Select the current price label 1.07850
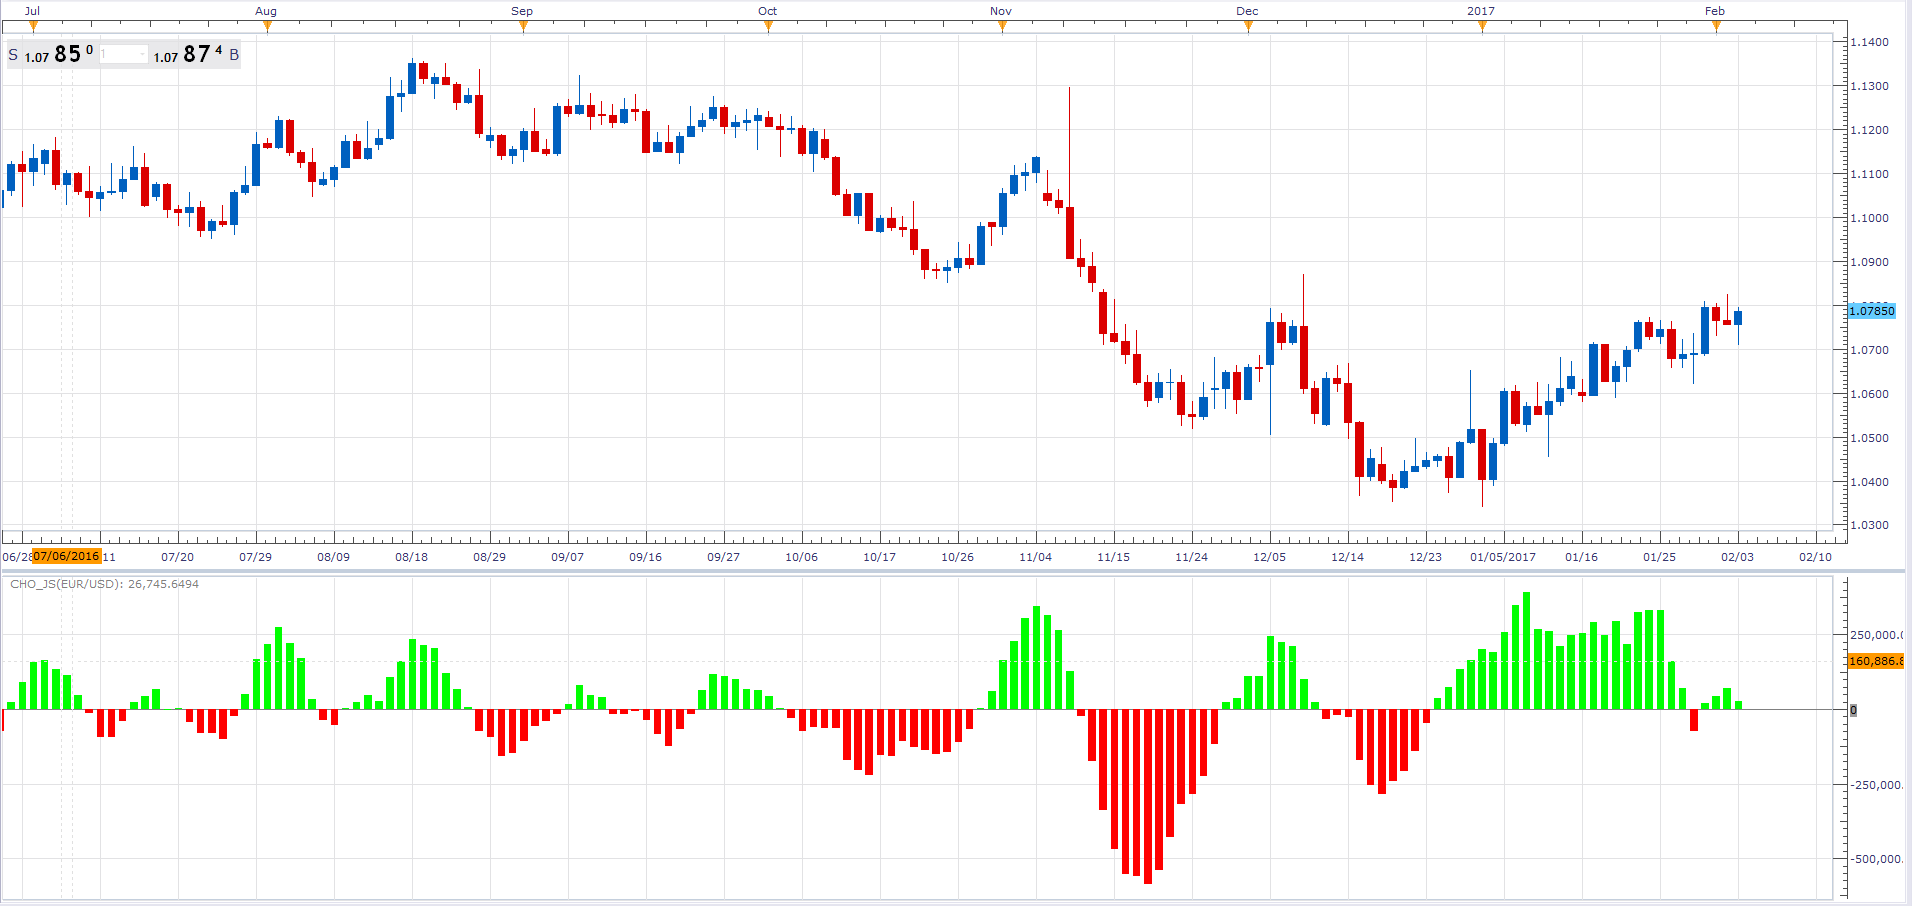 coord(1871,311)
